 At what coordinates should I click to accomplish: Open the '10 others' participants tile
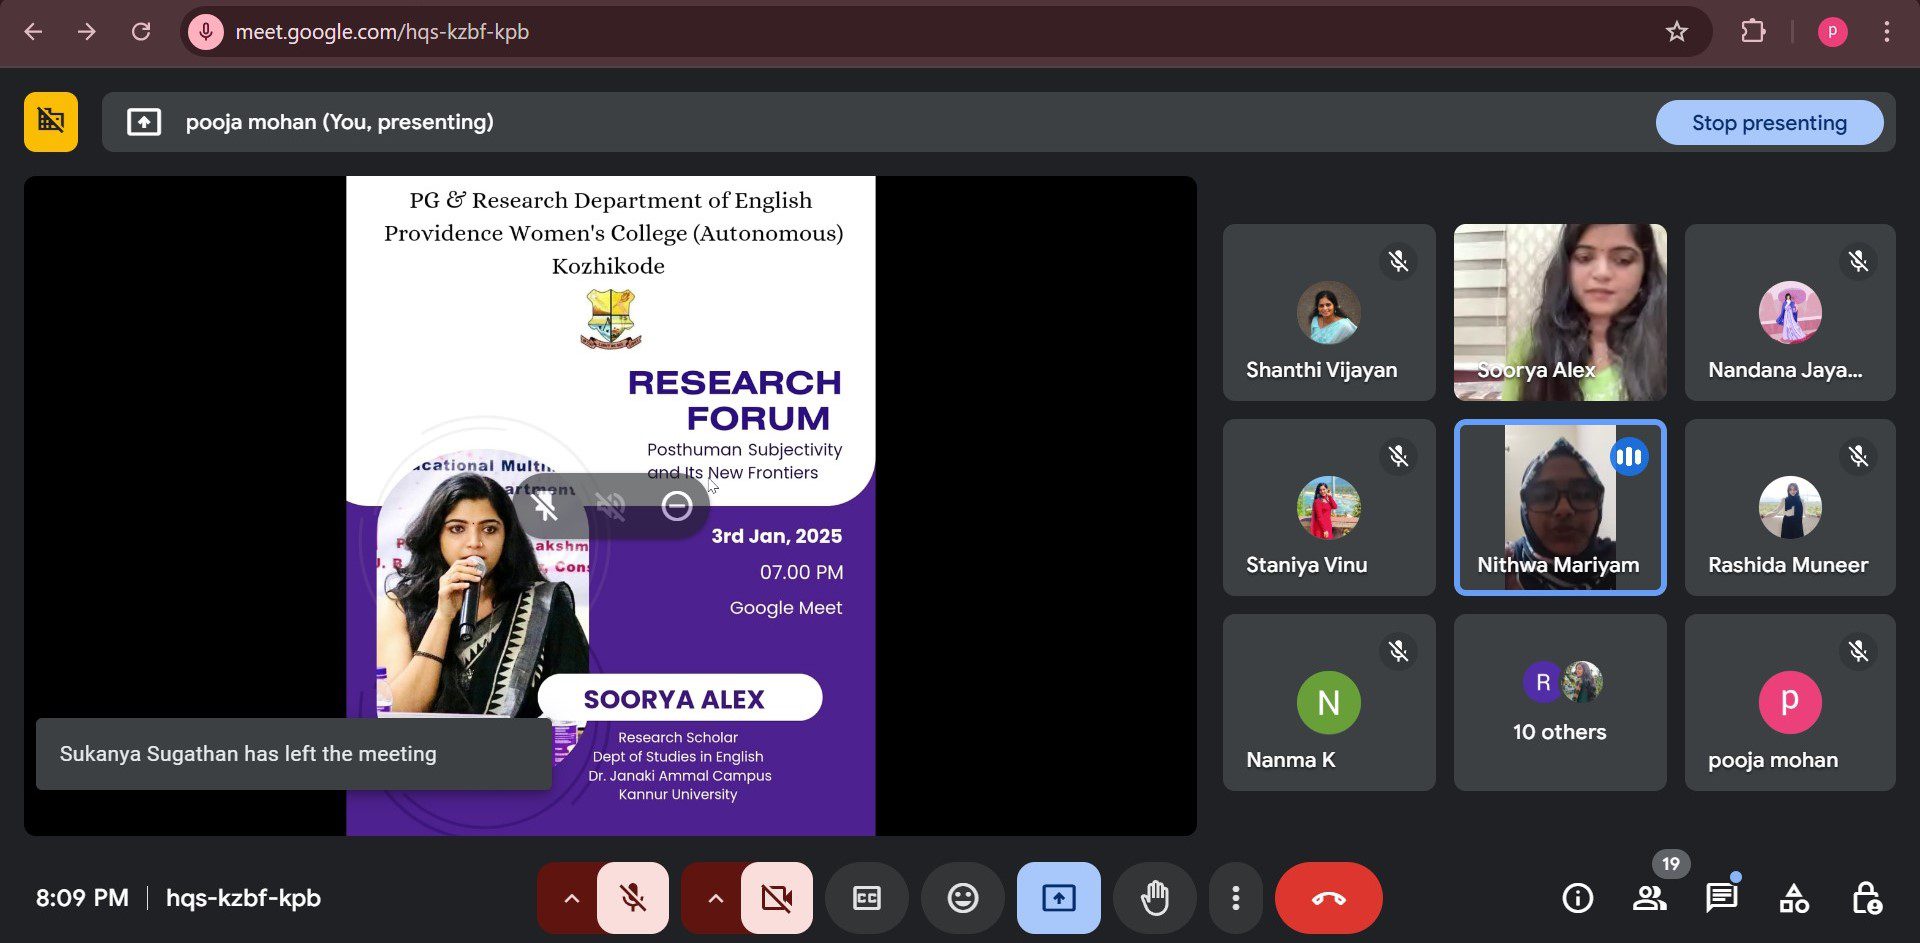point(1559,702)
